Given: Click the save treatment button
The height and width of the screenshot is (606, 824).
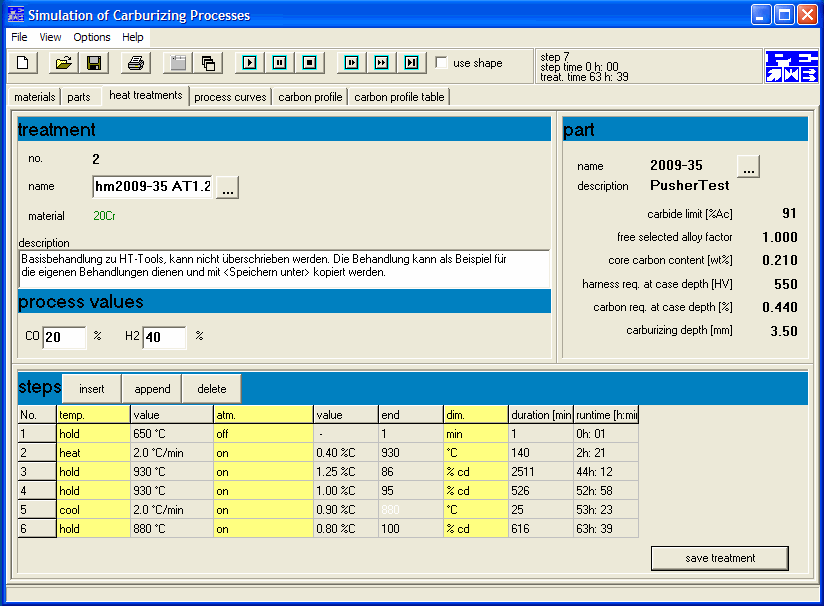Looking at the screenshot, I should click(x=720, y=558).
